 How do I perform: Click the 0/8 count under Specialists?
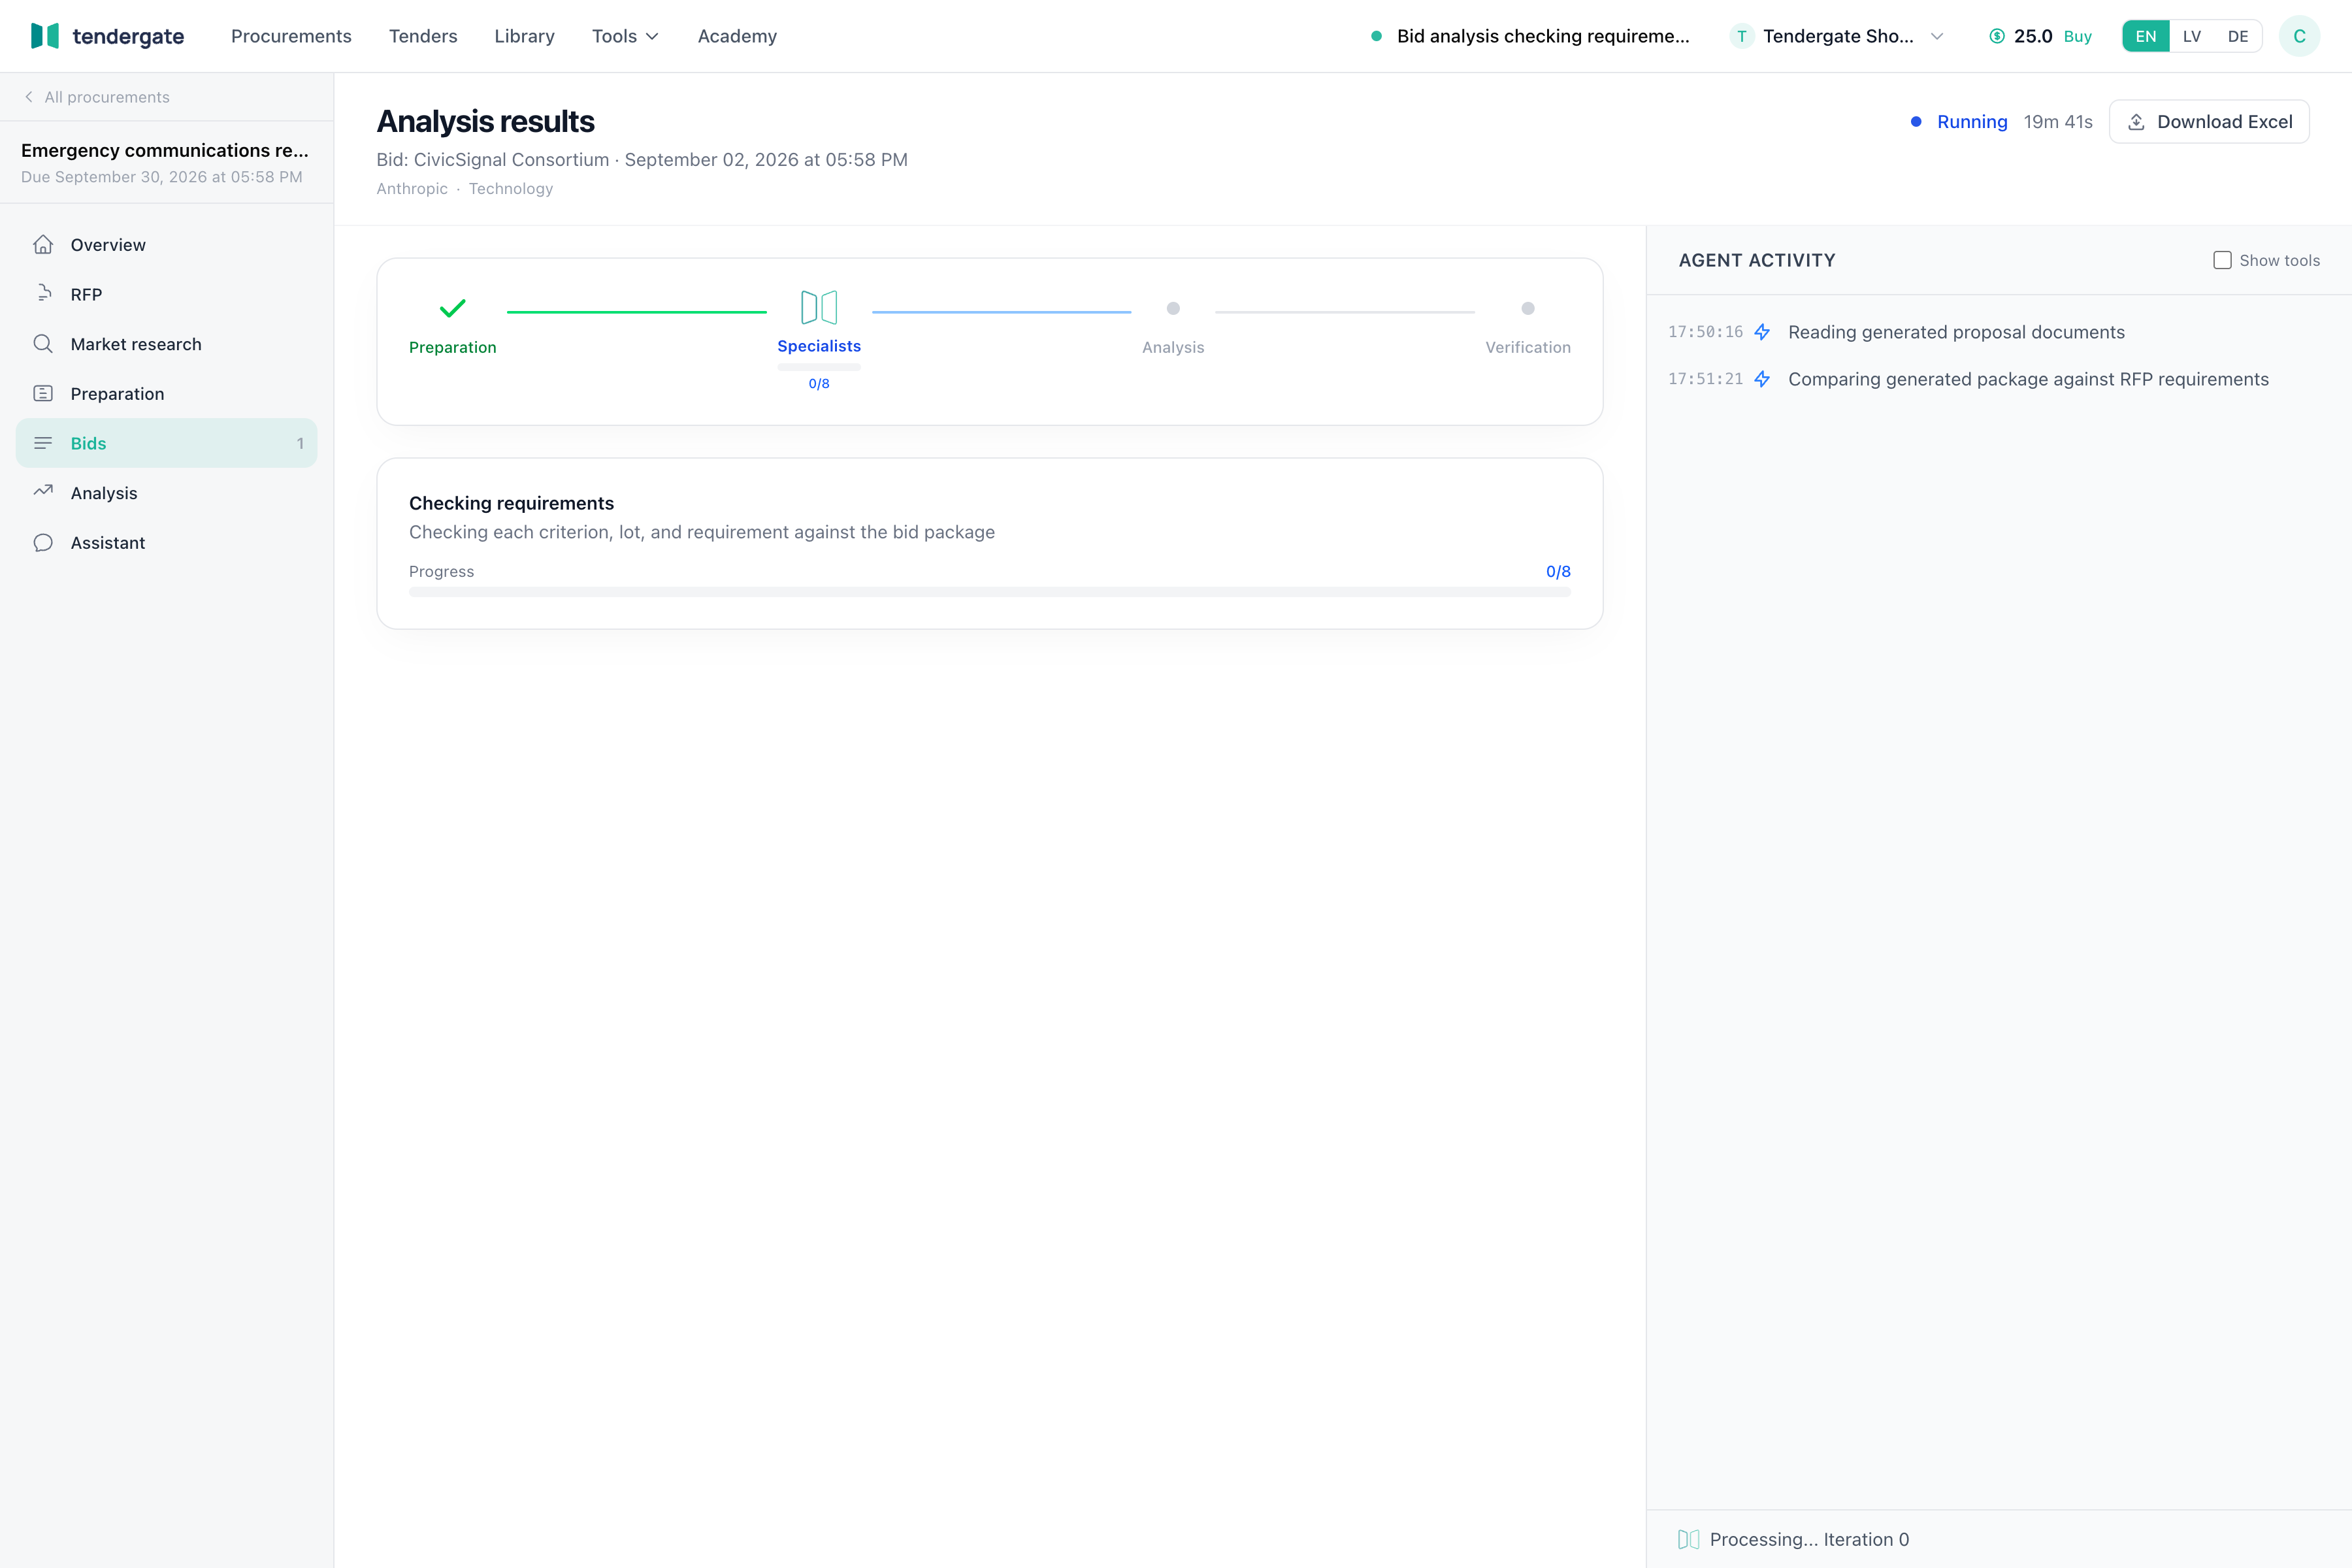tap(819, 383)
